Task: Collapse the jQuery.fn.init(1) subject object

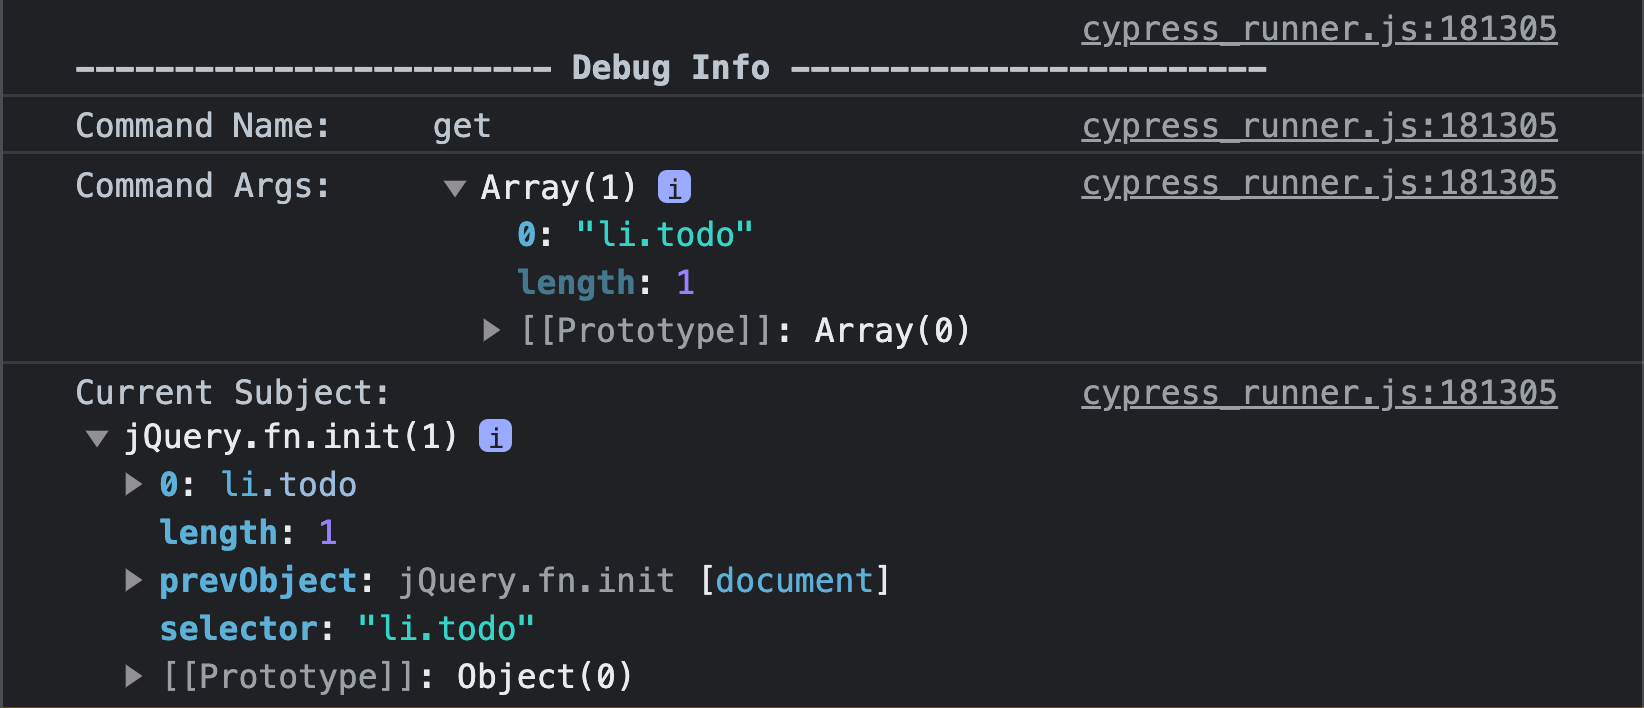Action: pyautogui.click(x=97, y=438)
